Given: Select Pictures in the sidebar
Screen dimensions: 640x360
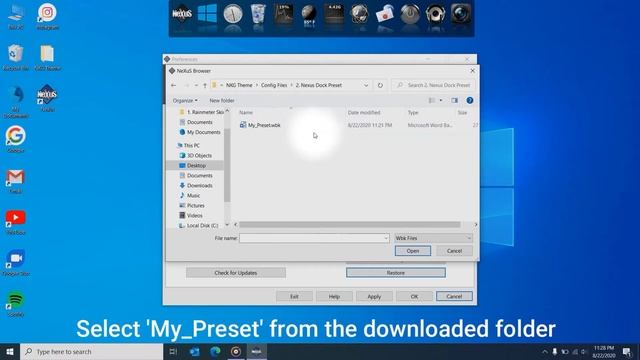Looking at the screenshot, I should 192,205.
